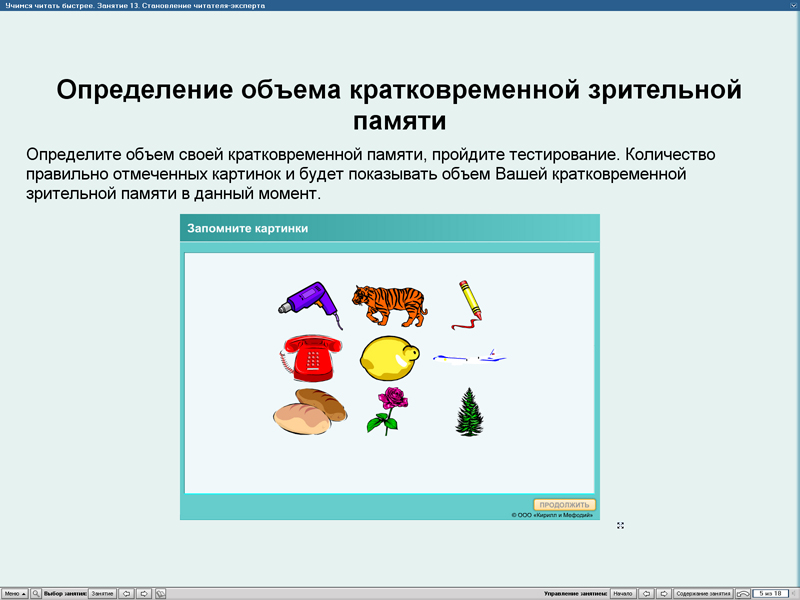Select the magnifier zoom tool
The image size is (800, 600).
coord(37,593)
